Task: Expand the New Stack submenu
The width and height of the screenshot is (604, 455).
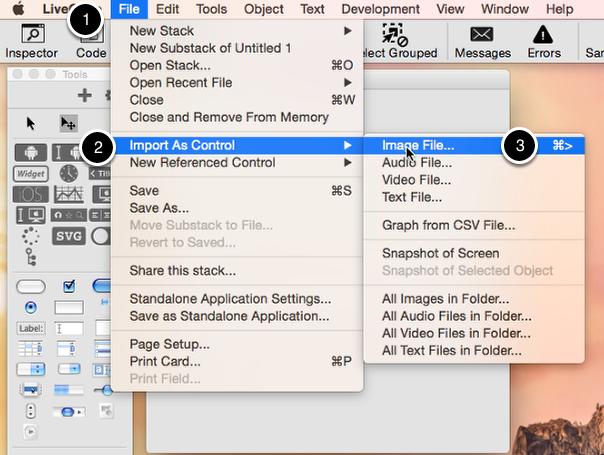Action: tap(237, 31)
